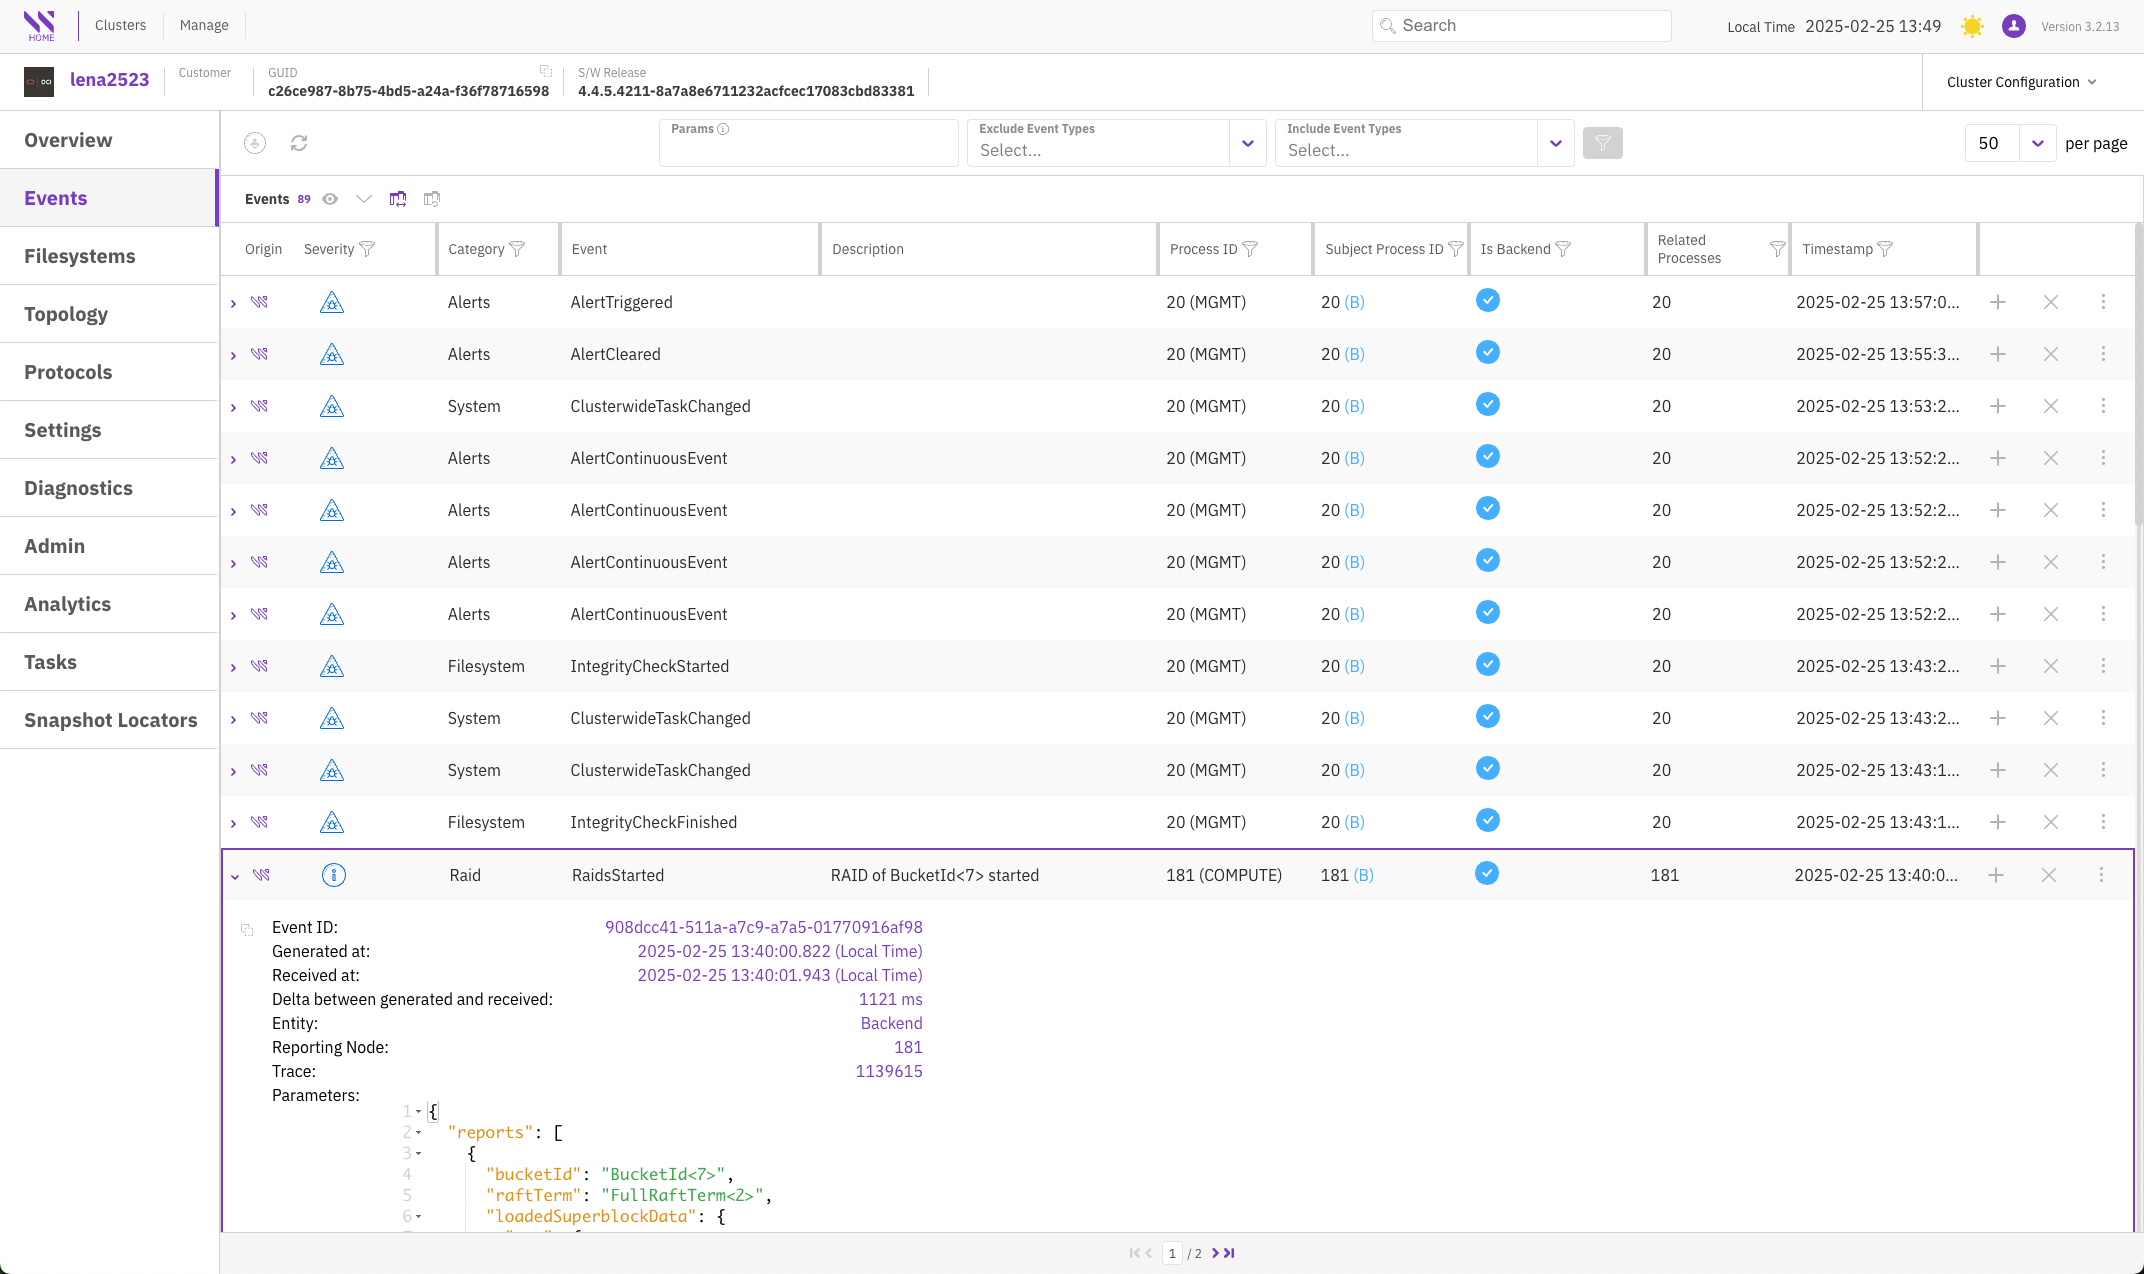Click the auto-fit column widths icon
This screenshot has width=2144, height=1274.
pyautogui.click(x=398, y=199)
